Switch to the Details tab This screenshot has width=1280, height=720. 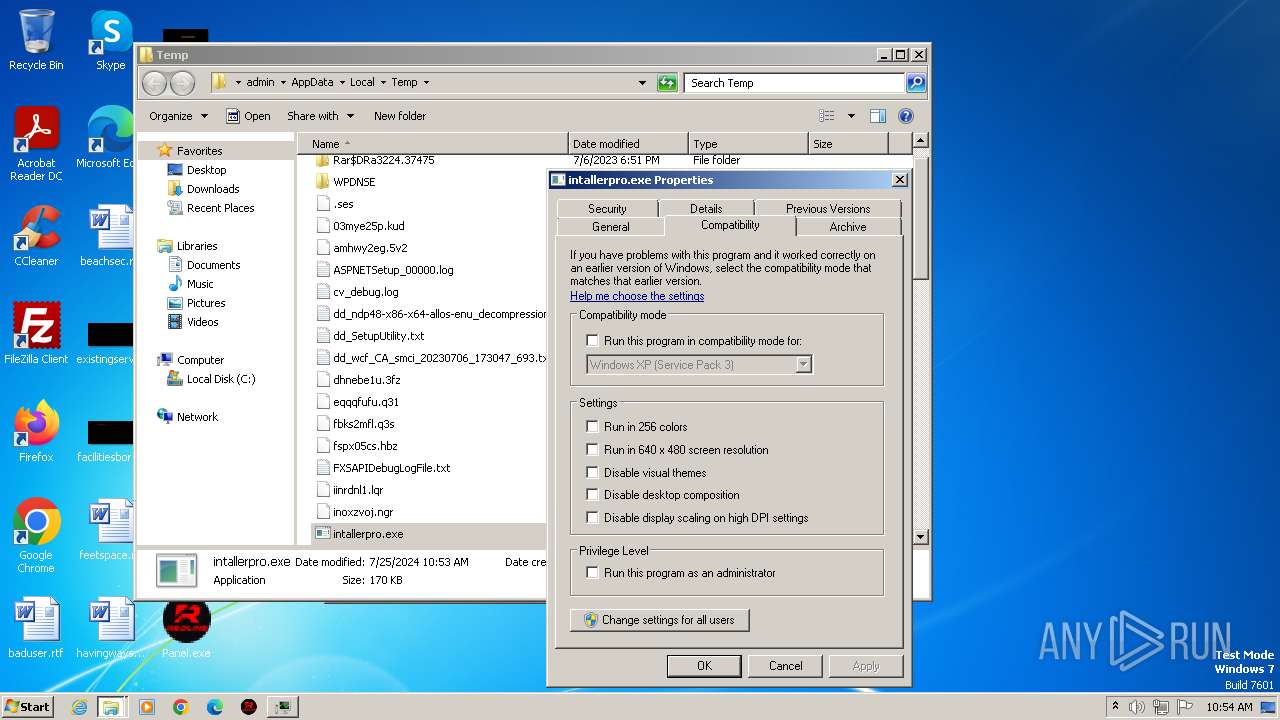[706, 208]
